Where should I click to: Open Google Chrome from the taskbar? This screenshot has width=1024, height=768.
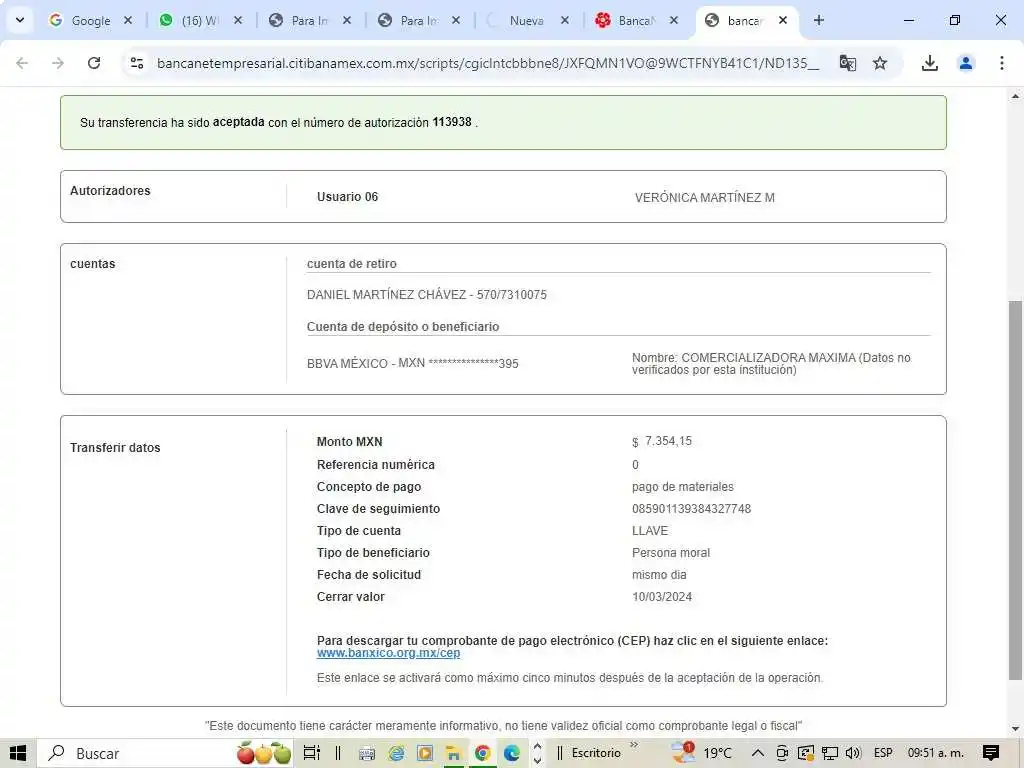(x=482, y=753)
